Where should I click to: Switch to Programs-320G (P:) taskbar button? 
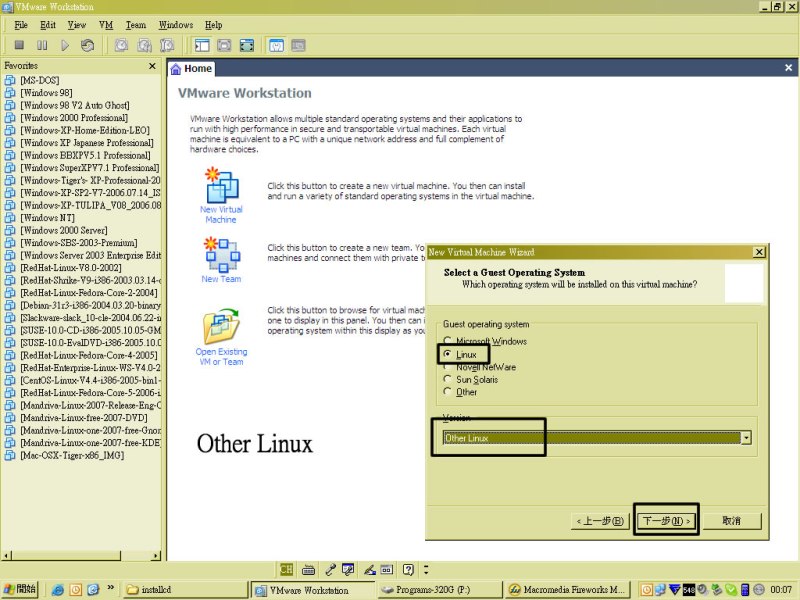click(x=439, y=590)
